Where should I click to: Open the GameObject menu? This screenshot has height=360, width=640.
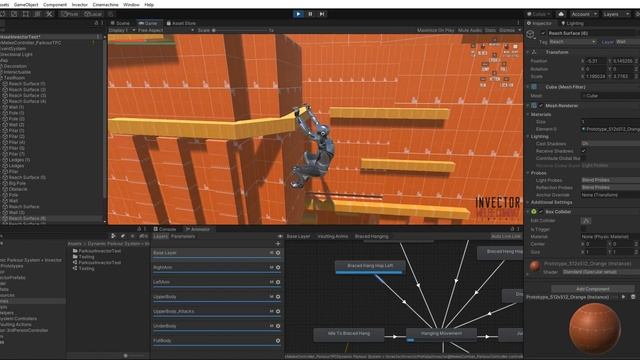pos(26,4)
